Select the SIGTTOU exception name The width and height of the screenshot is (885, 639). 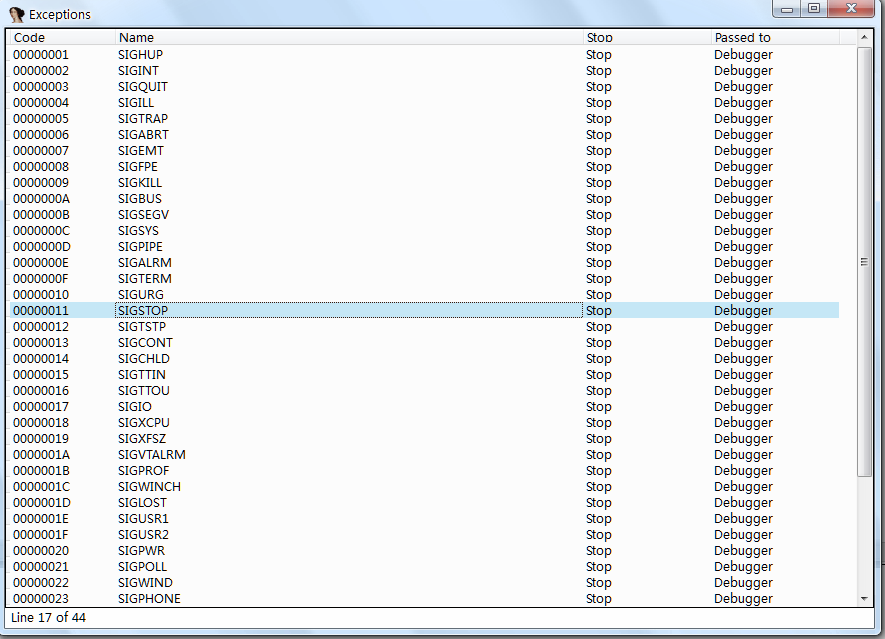[144, 391]
